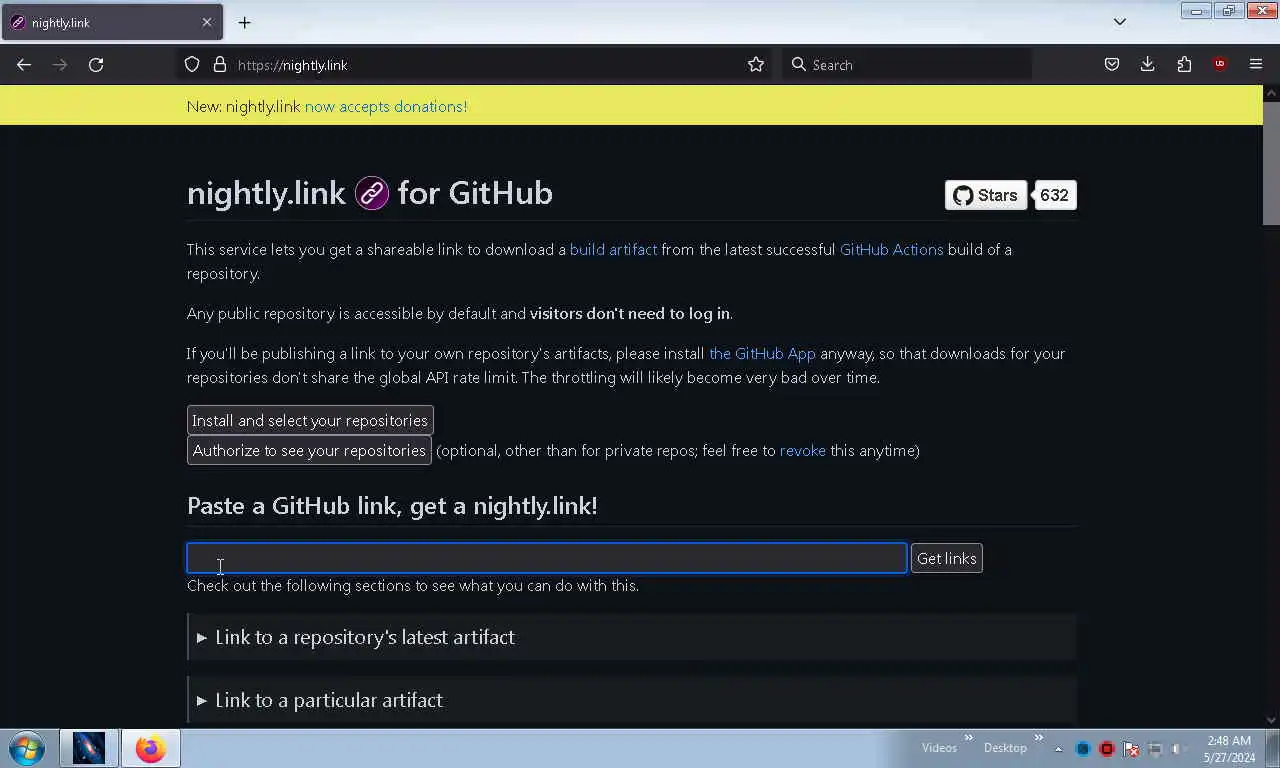Click the 'Get links' button
The image size is (1280, 768).
[947, 558]
